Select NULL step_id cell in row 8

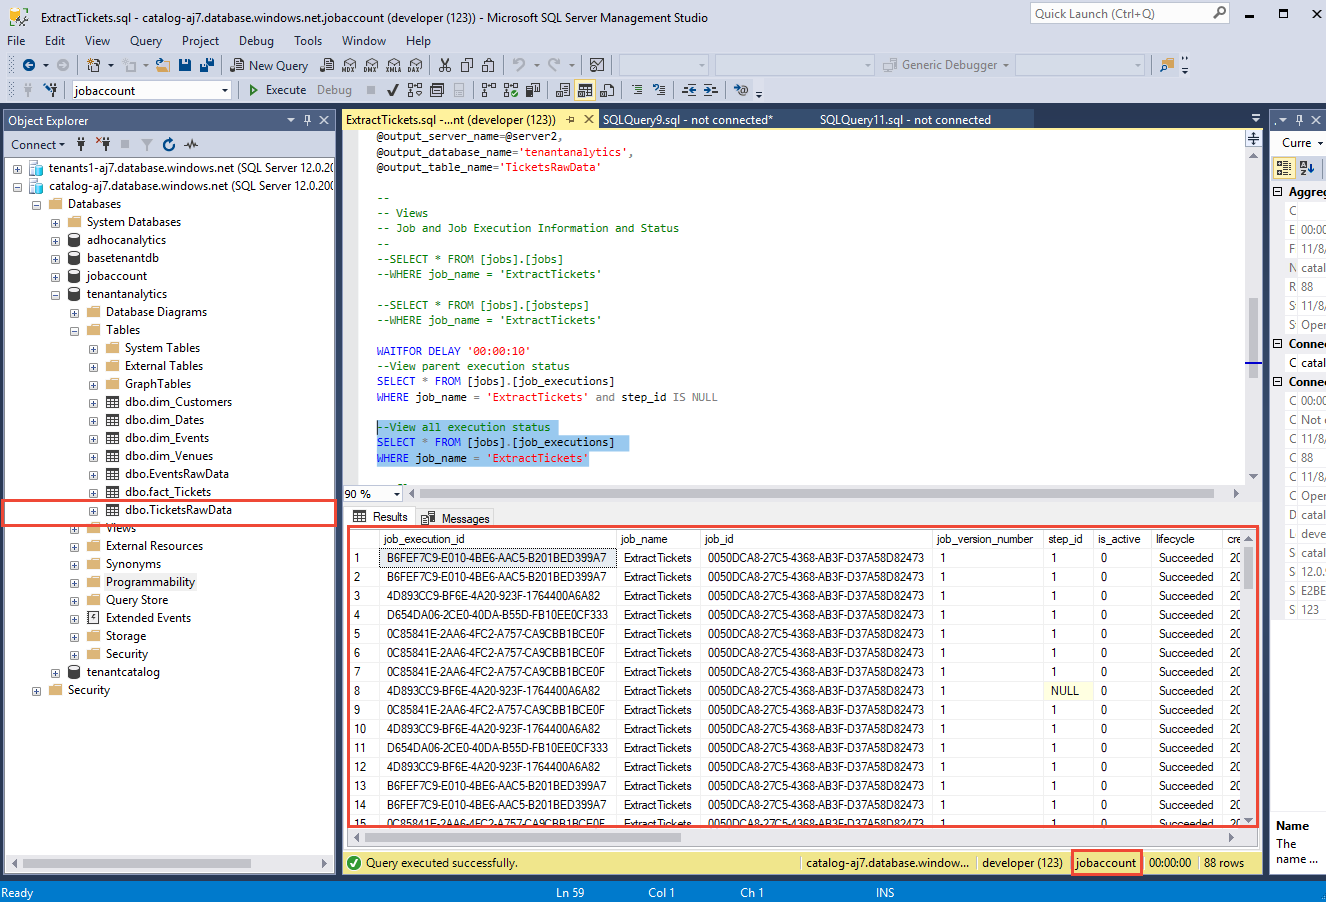(x=1068, y=691)
